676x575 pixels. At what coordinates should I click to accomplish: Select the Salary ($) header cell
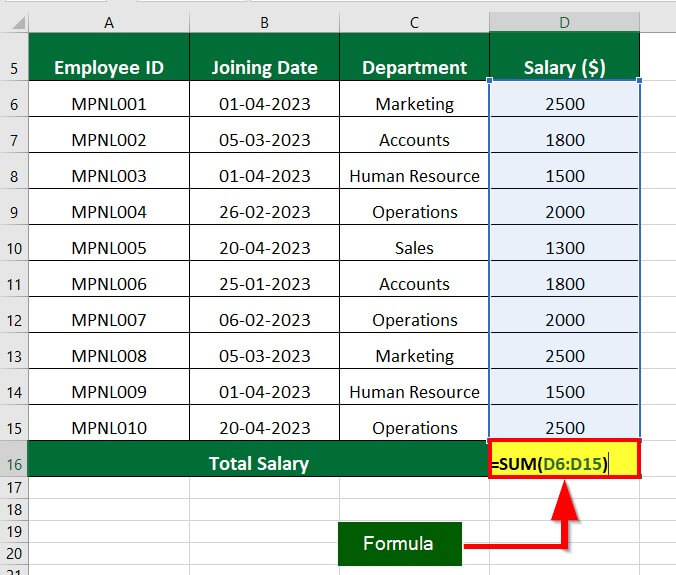tap(564, 68)
